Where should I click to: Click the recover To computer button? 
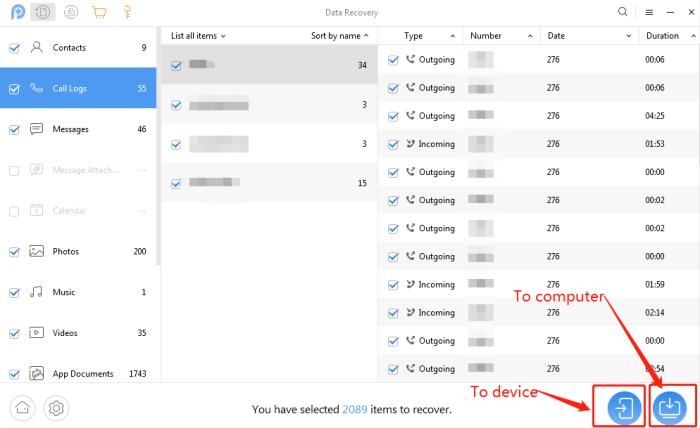pos(668,407)
